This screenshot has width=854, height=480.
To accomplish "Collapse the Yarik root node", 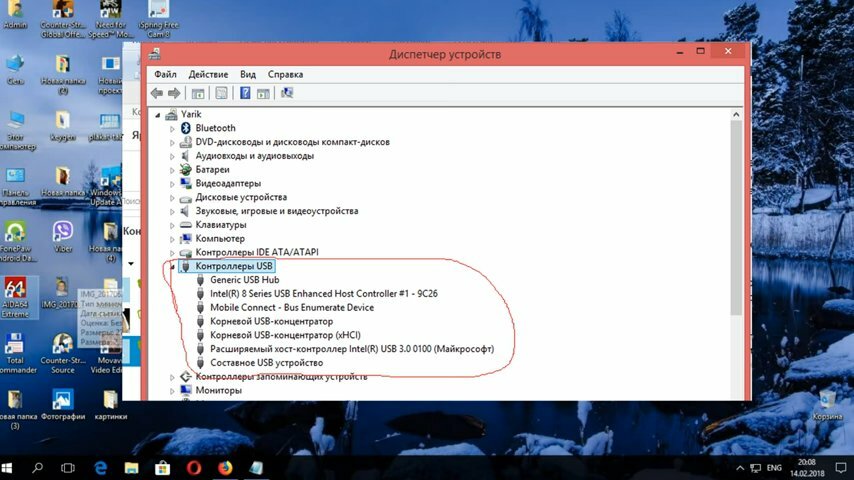I will (157, 115).
